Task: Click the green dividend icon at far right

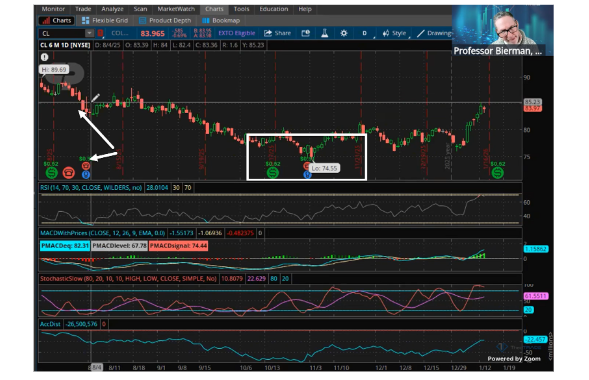Action: tap(497, 172)
